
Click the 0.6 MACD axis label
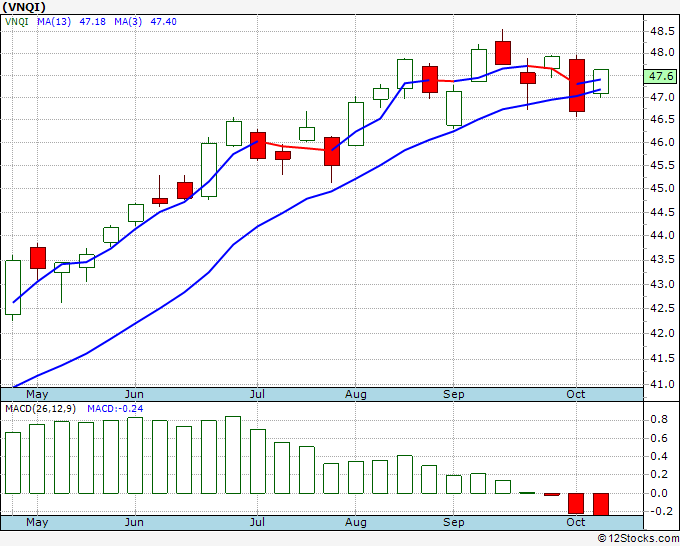coord(659,438)
